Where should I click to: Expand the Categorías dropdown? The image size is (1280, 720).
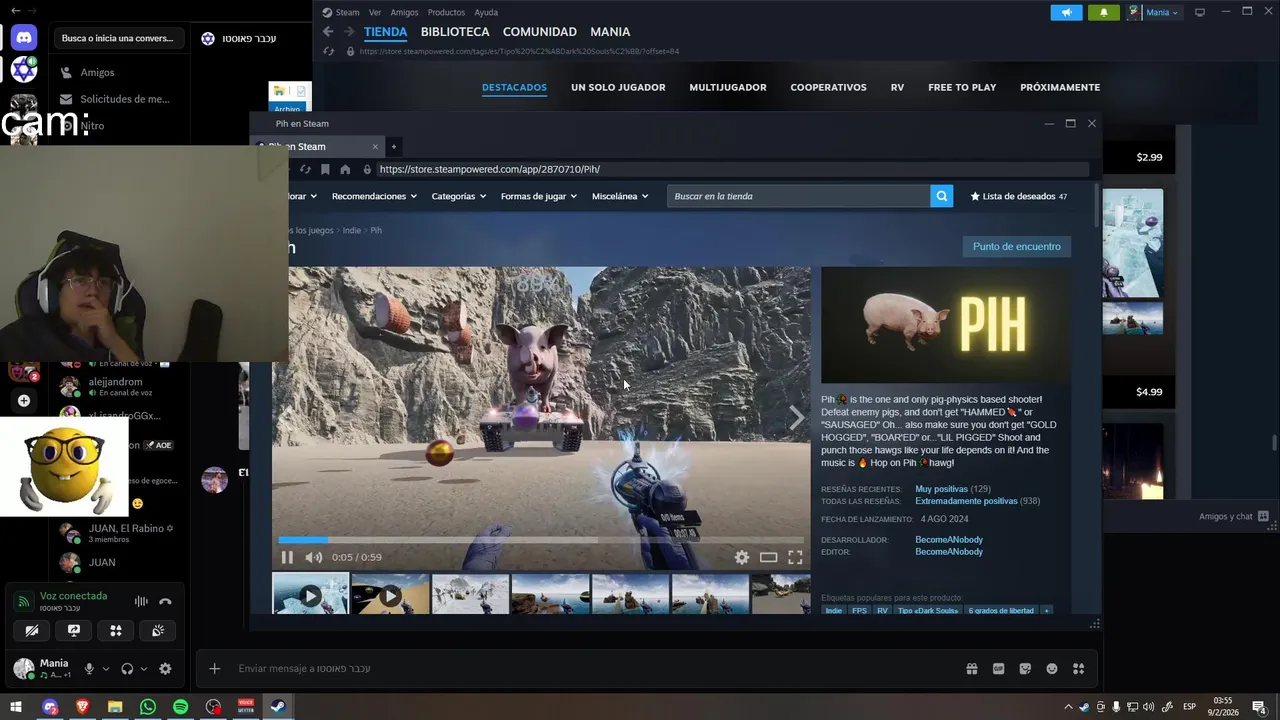[x=458, y=196]
